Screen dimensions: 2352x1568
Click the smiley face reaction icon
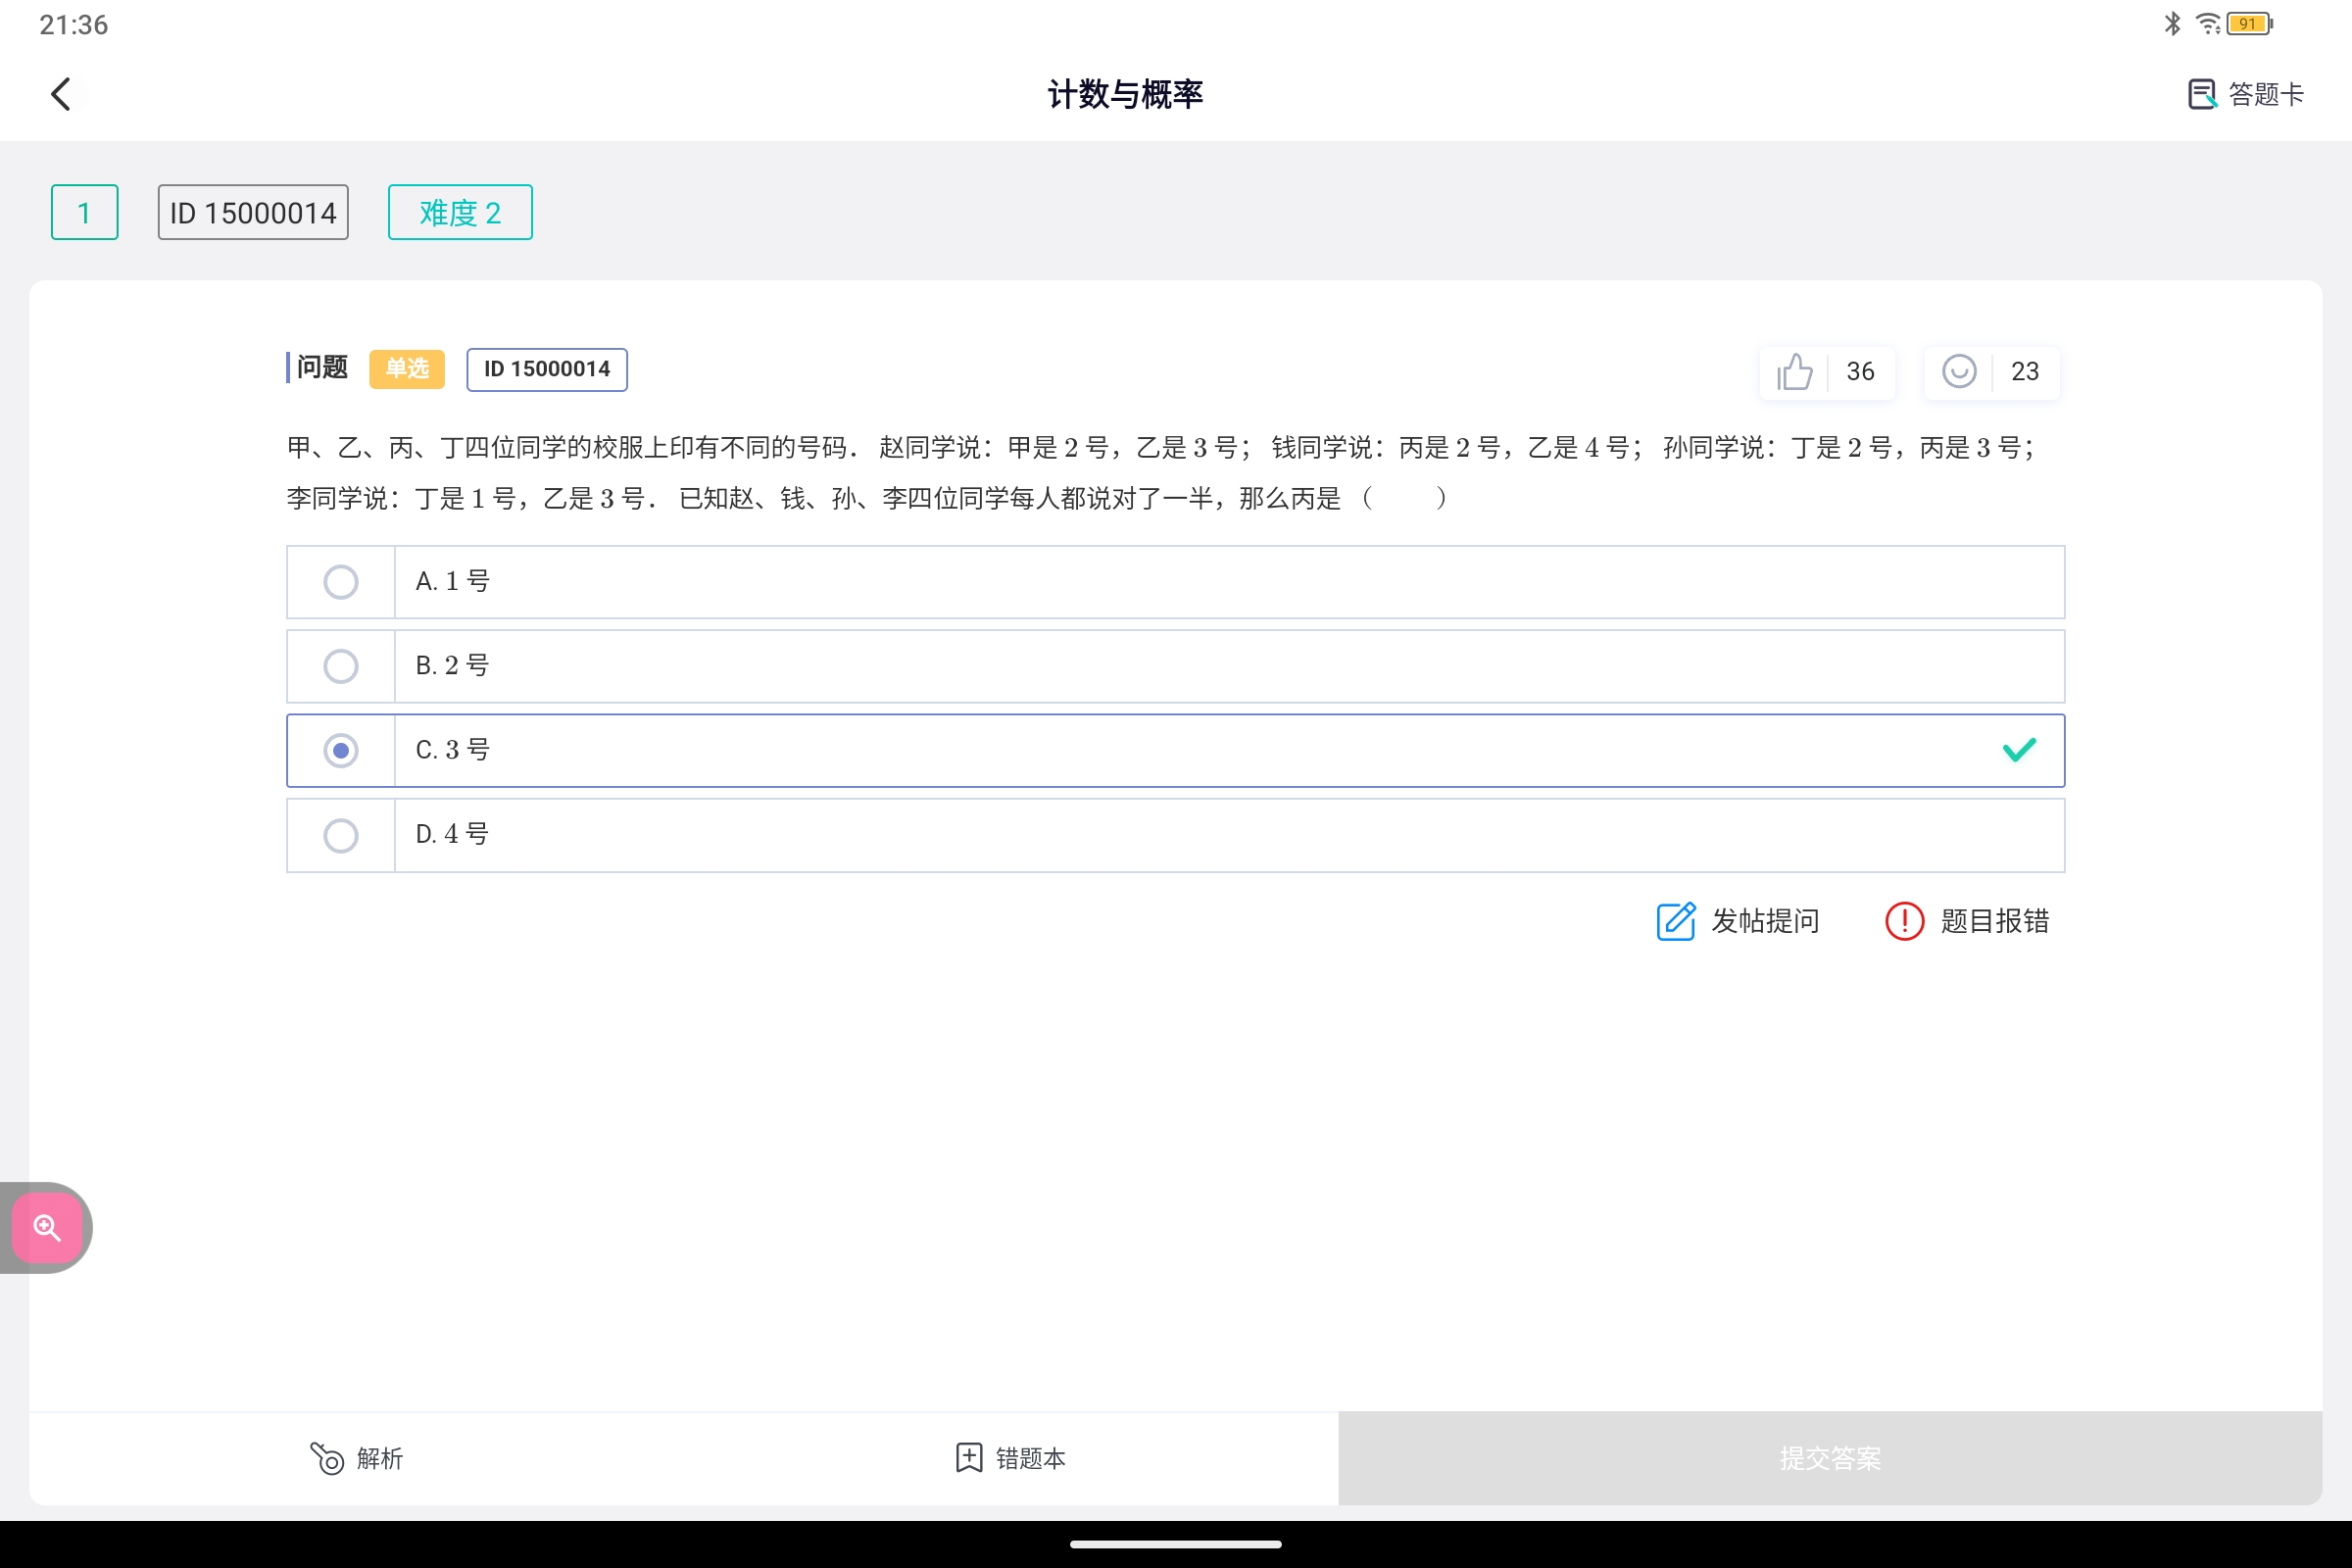point(1958,371)
